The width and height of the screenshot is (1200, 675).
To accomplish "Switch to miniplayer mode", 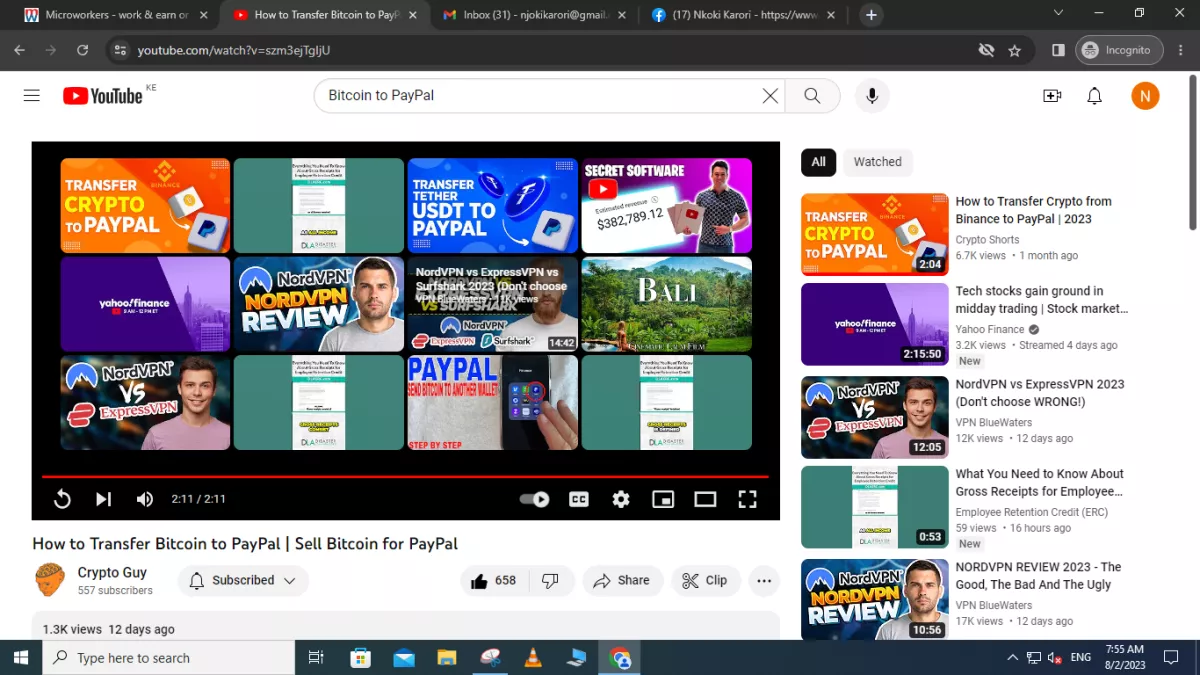I will [x=663, y=498].
